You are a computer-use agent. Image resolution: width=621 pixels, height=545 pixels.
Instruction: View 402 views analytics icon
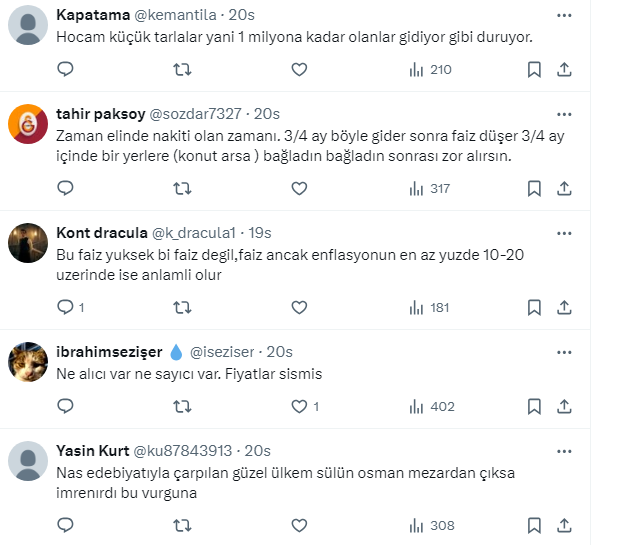(431, 406)
